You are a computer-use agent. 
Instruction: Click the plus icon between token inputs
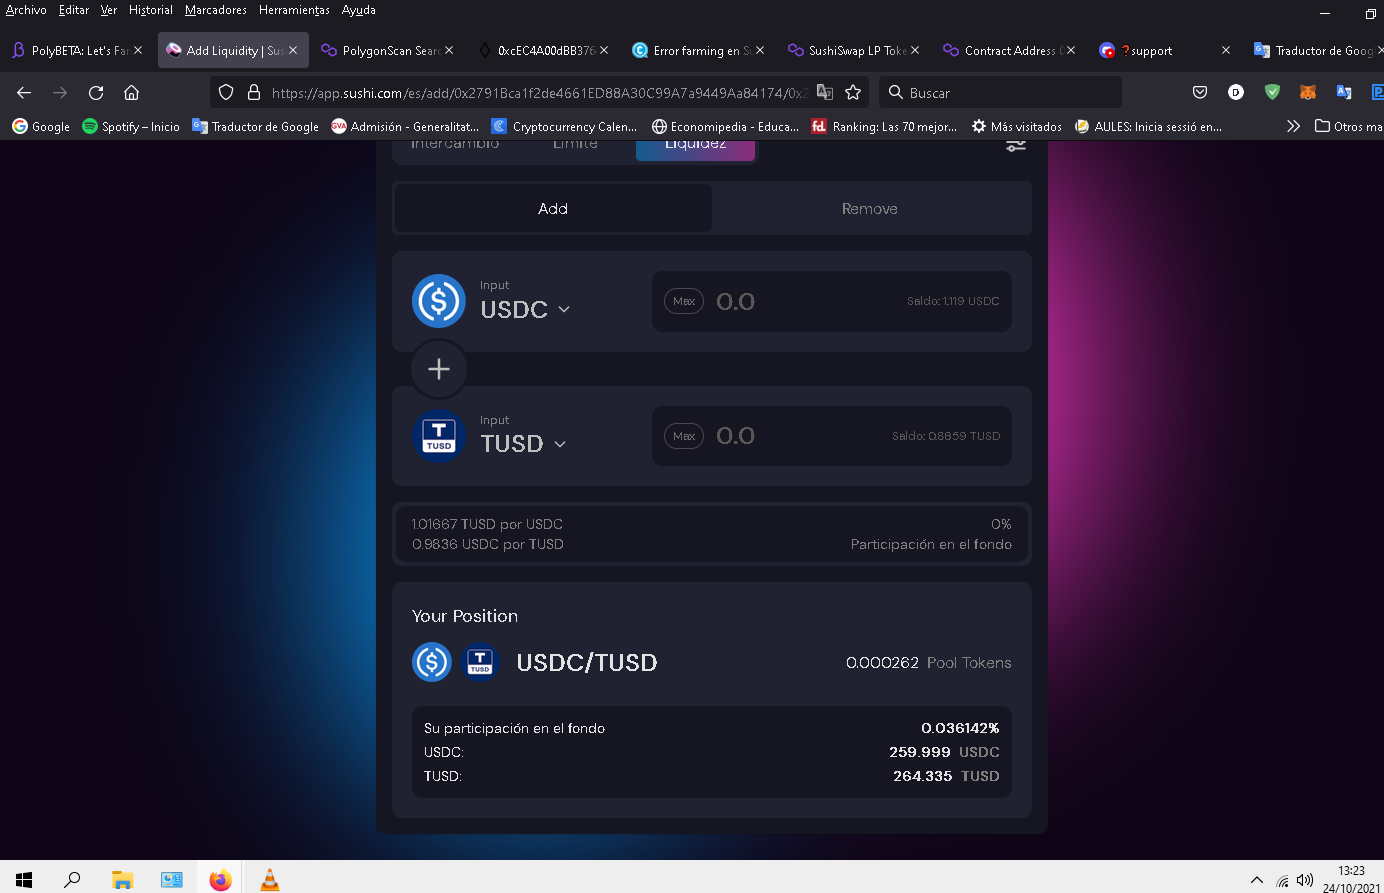[439, 369]
